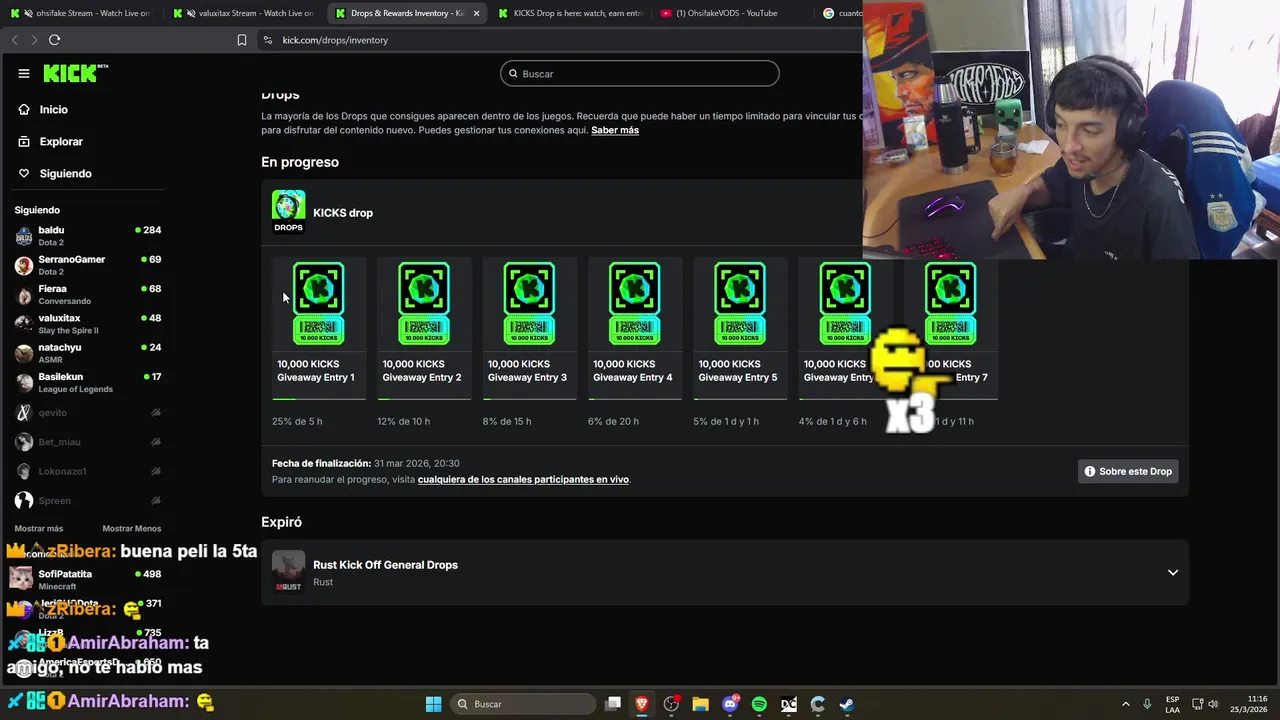
Task: Open Brave browser from taskbar
Action: coord(642,704)
